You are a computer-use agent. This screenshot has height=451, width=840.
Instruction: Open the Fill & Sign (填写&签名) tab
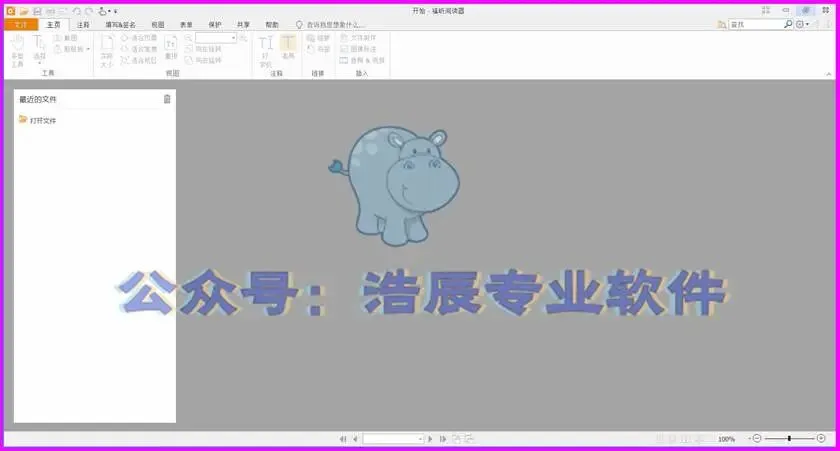click(121, 25)
